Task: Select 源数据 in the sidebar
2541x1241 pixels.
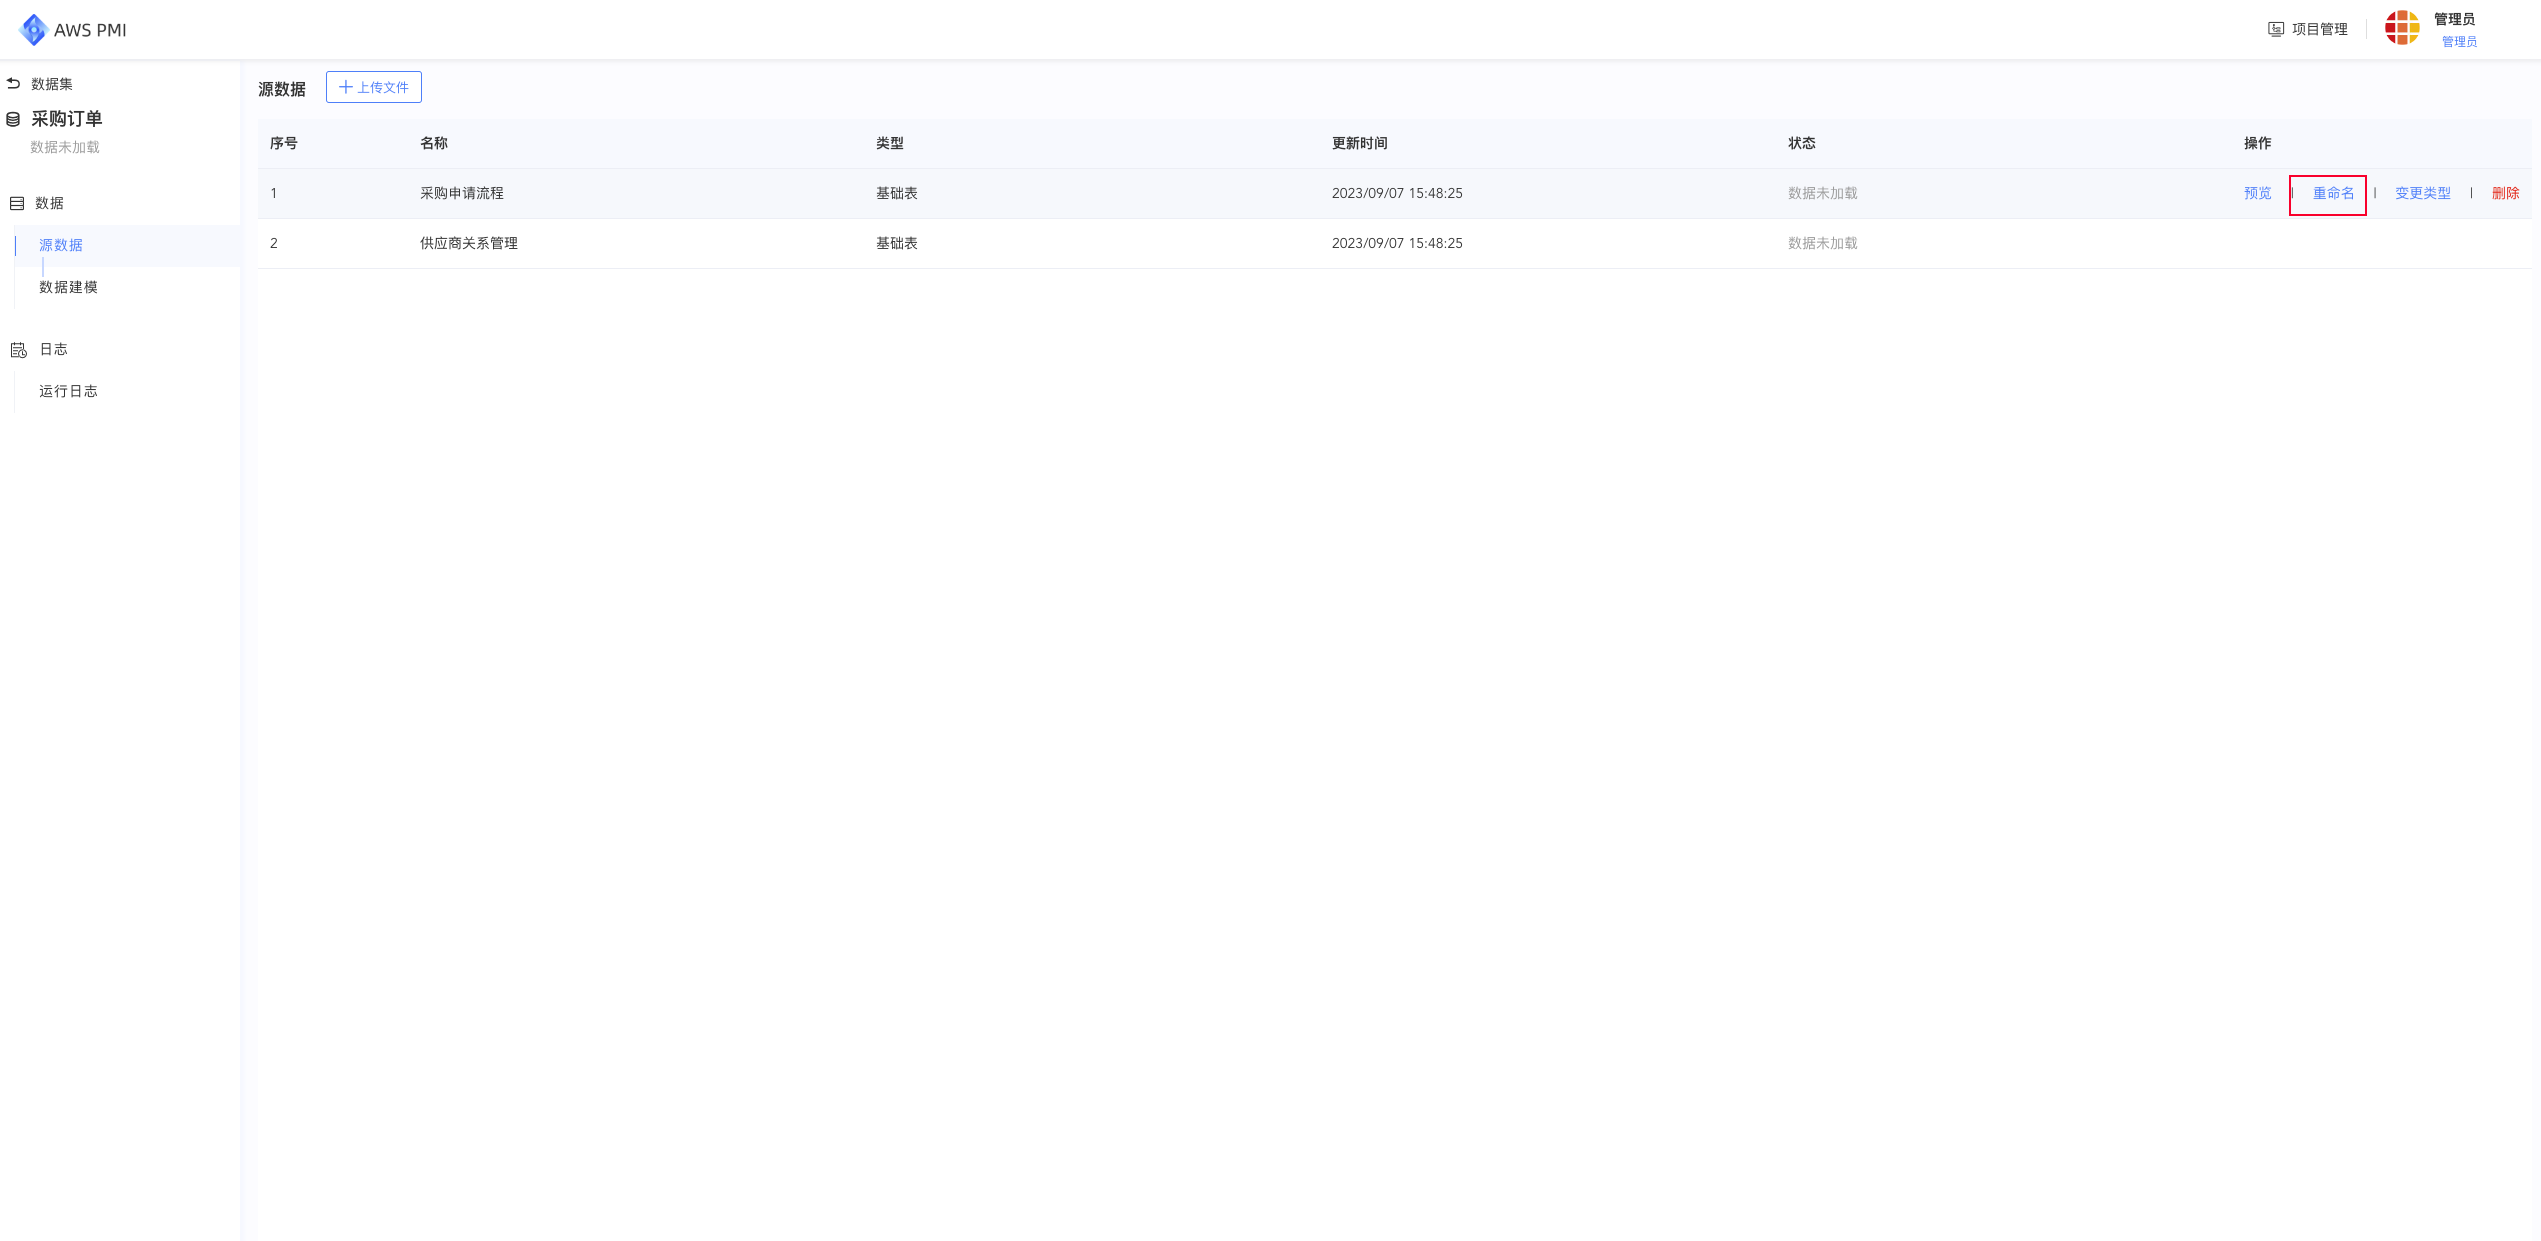Action: 61,245
